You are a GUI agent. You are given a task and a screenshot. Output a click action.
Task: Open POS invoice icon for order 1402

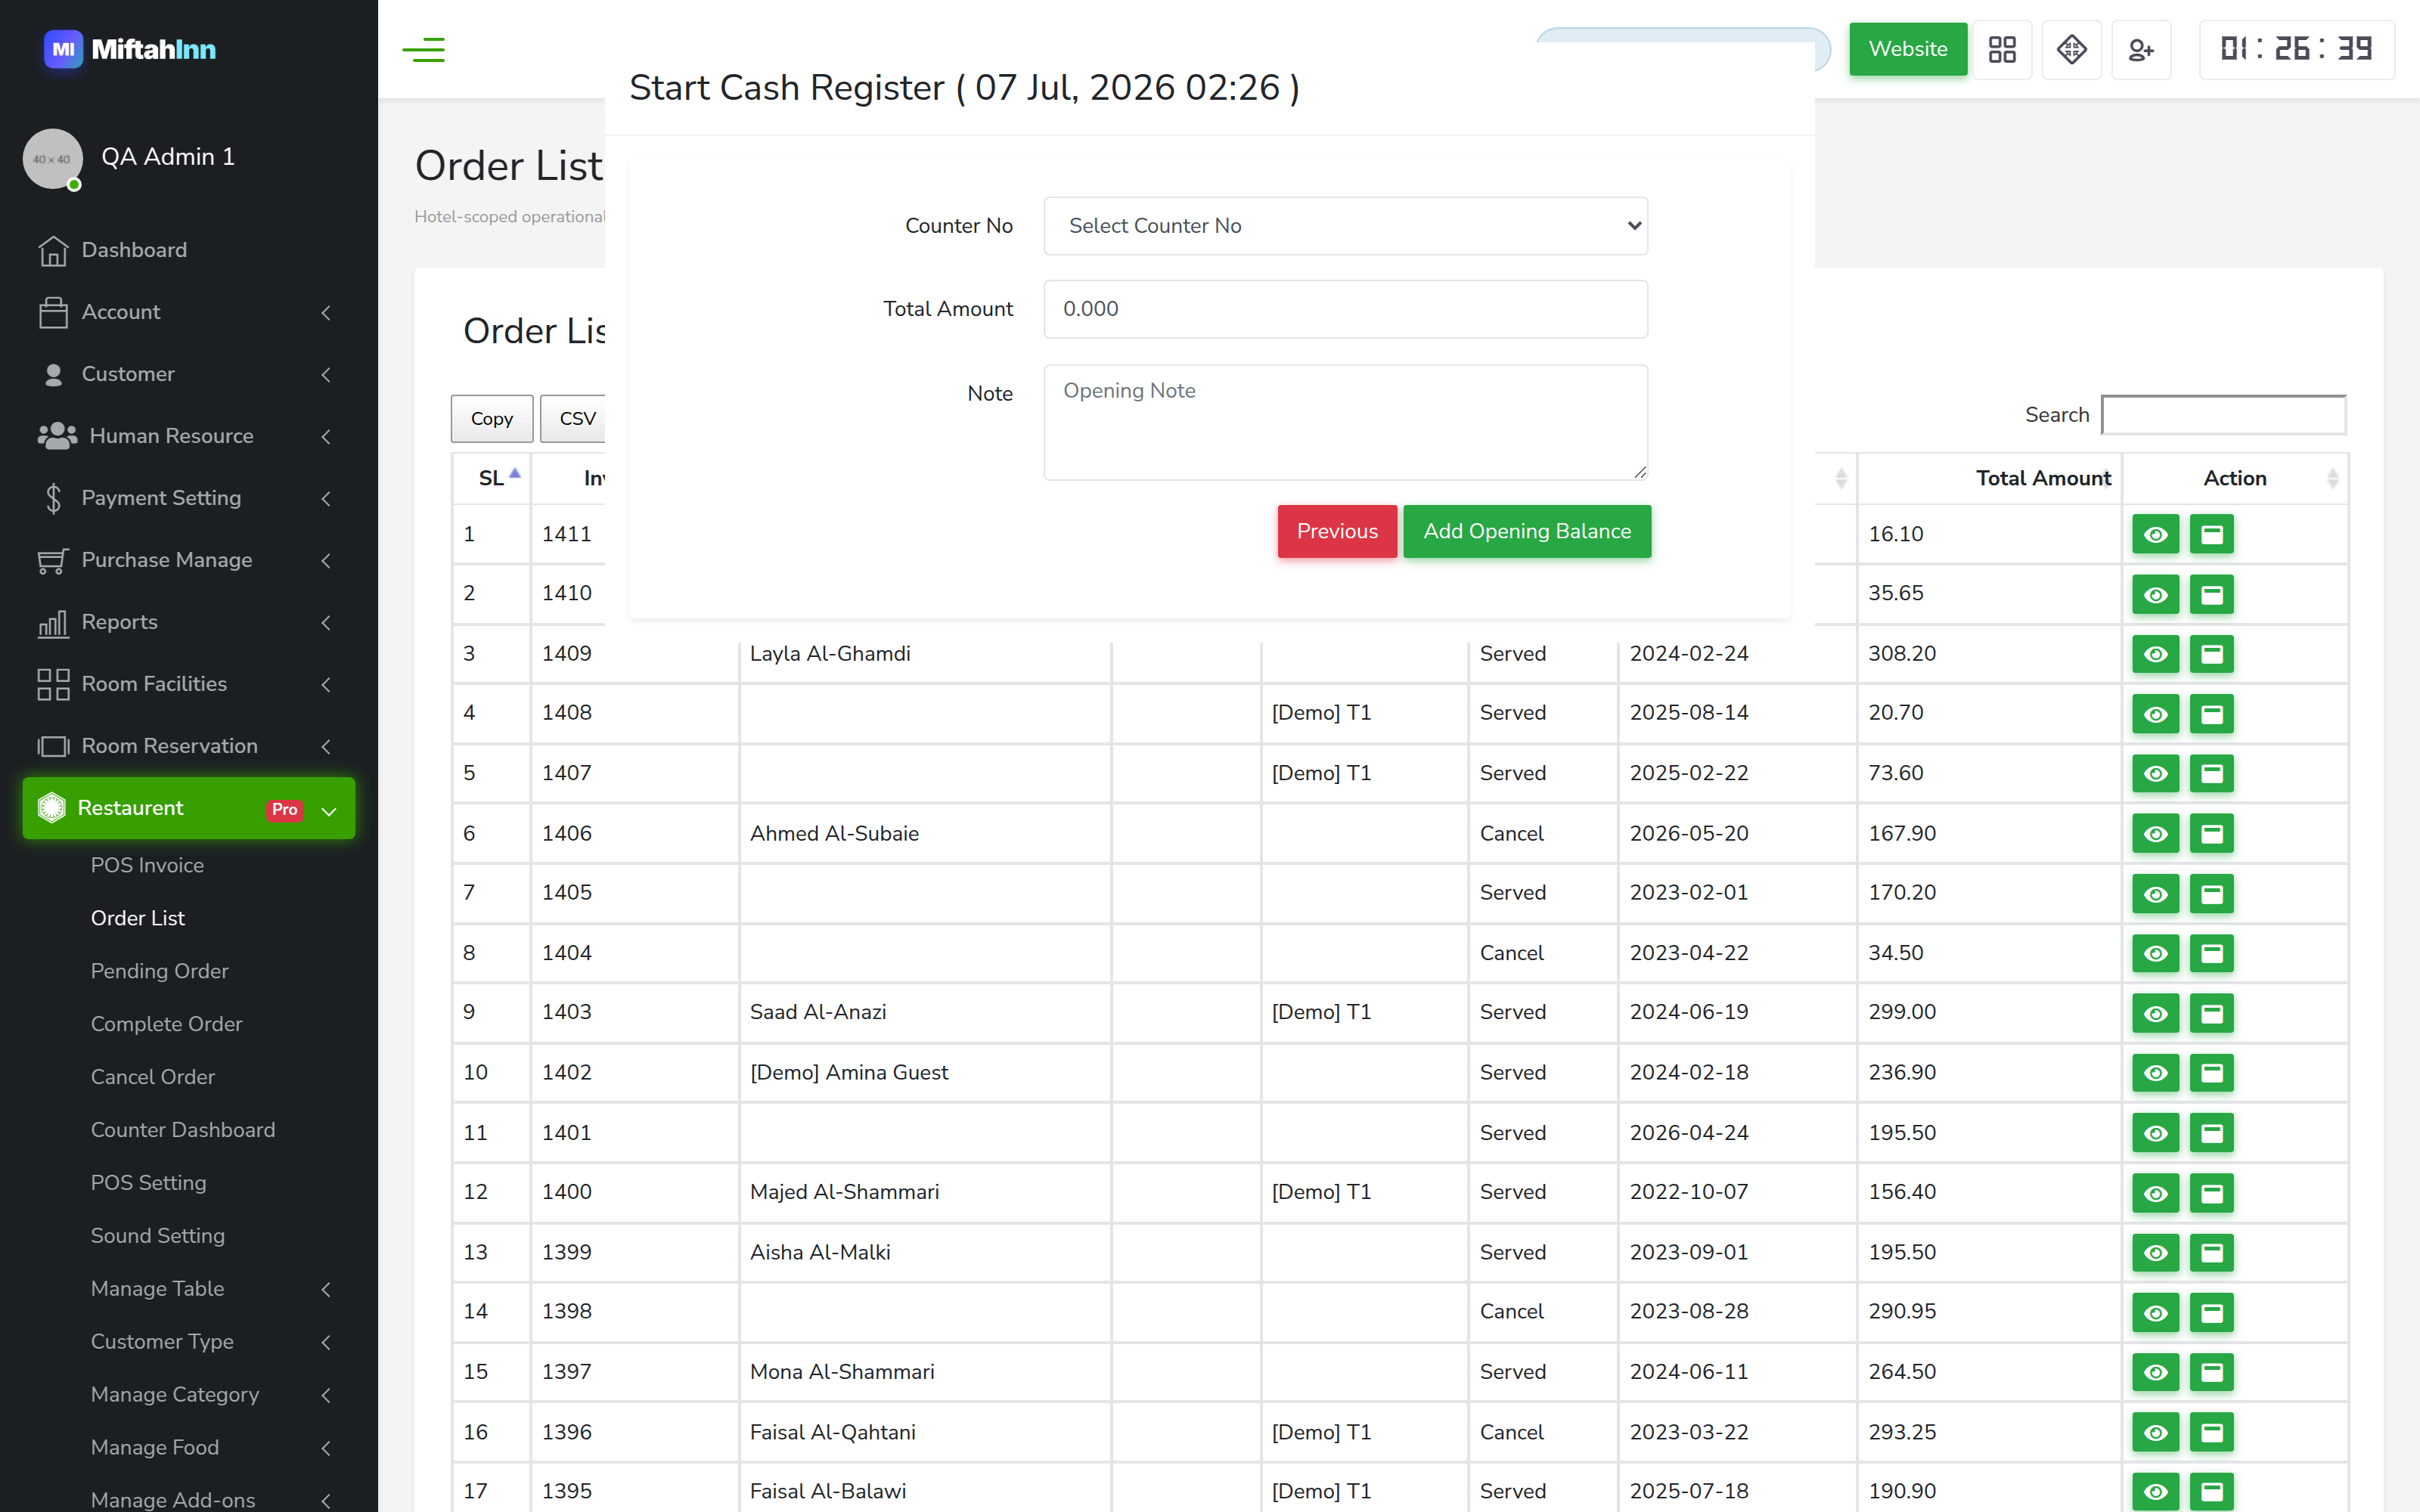2211,1073
